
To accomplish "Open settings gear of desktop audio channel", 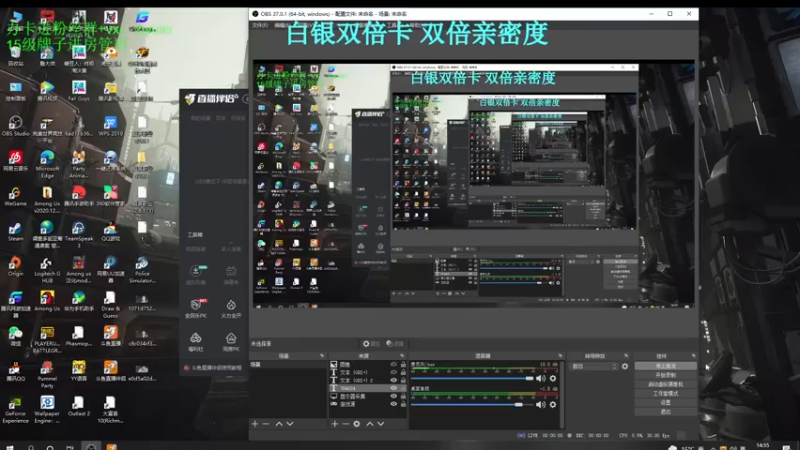I will pyautogui.click(x=553, y=405).
